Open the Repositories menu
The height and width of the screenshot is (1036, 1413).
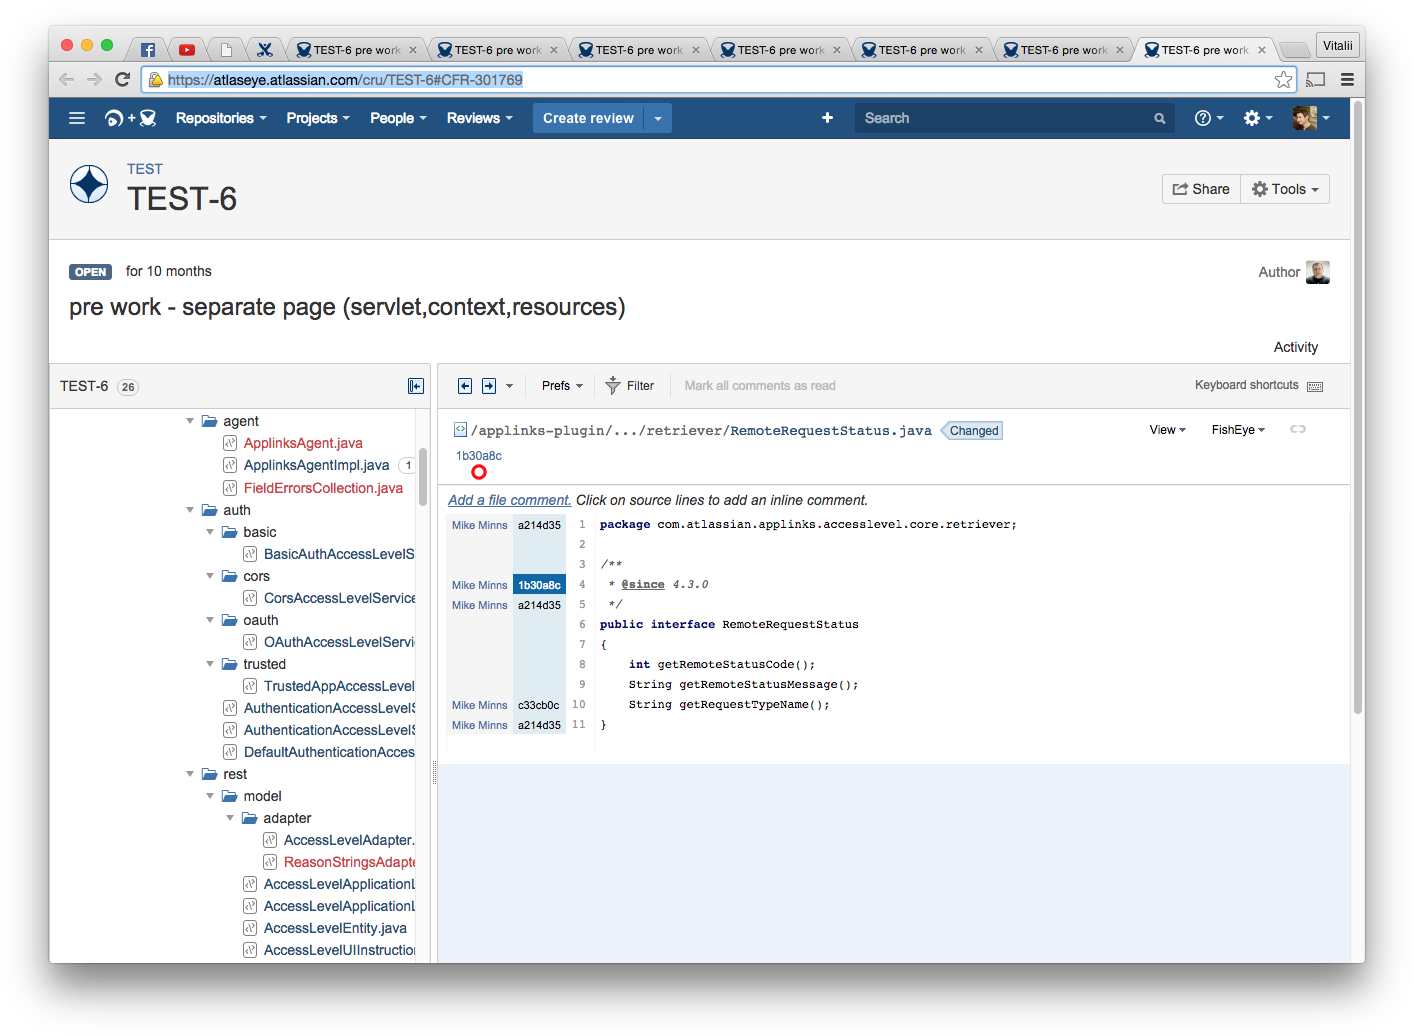[x=221, y=118]
